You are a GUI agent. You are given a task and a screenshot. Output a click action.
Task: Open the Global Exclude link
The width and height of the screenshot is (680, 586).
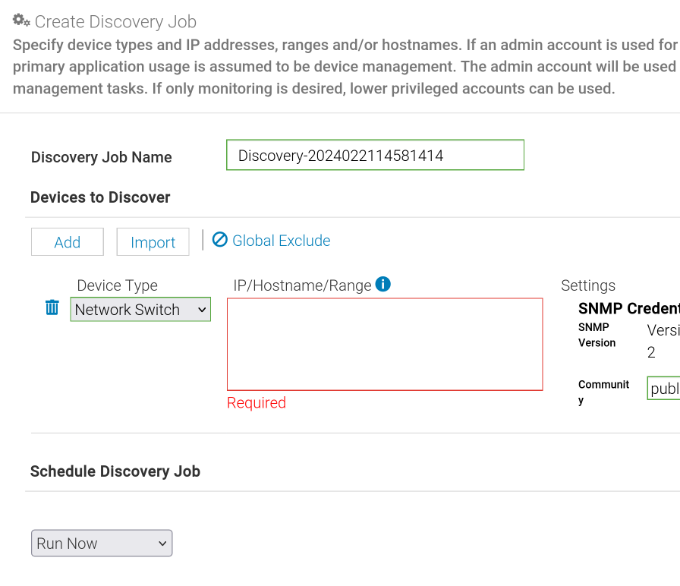(x=281, y=240)
